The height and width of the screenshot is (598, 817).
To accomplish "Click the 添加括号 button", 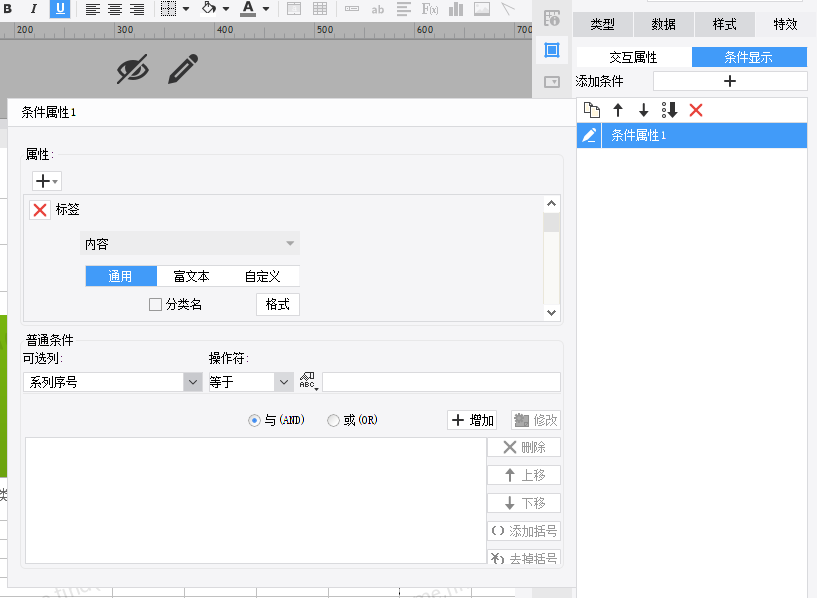I will click(x=524, y=531).
